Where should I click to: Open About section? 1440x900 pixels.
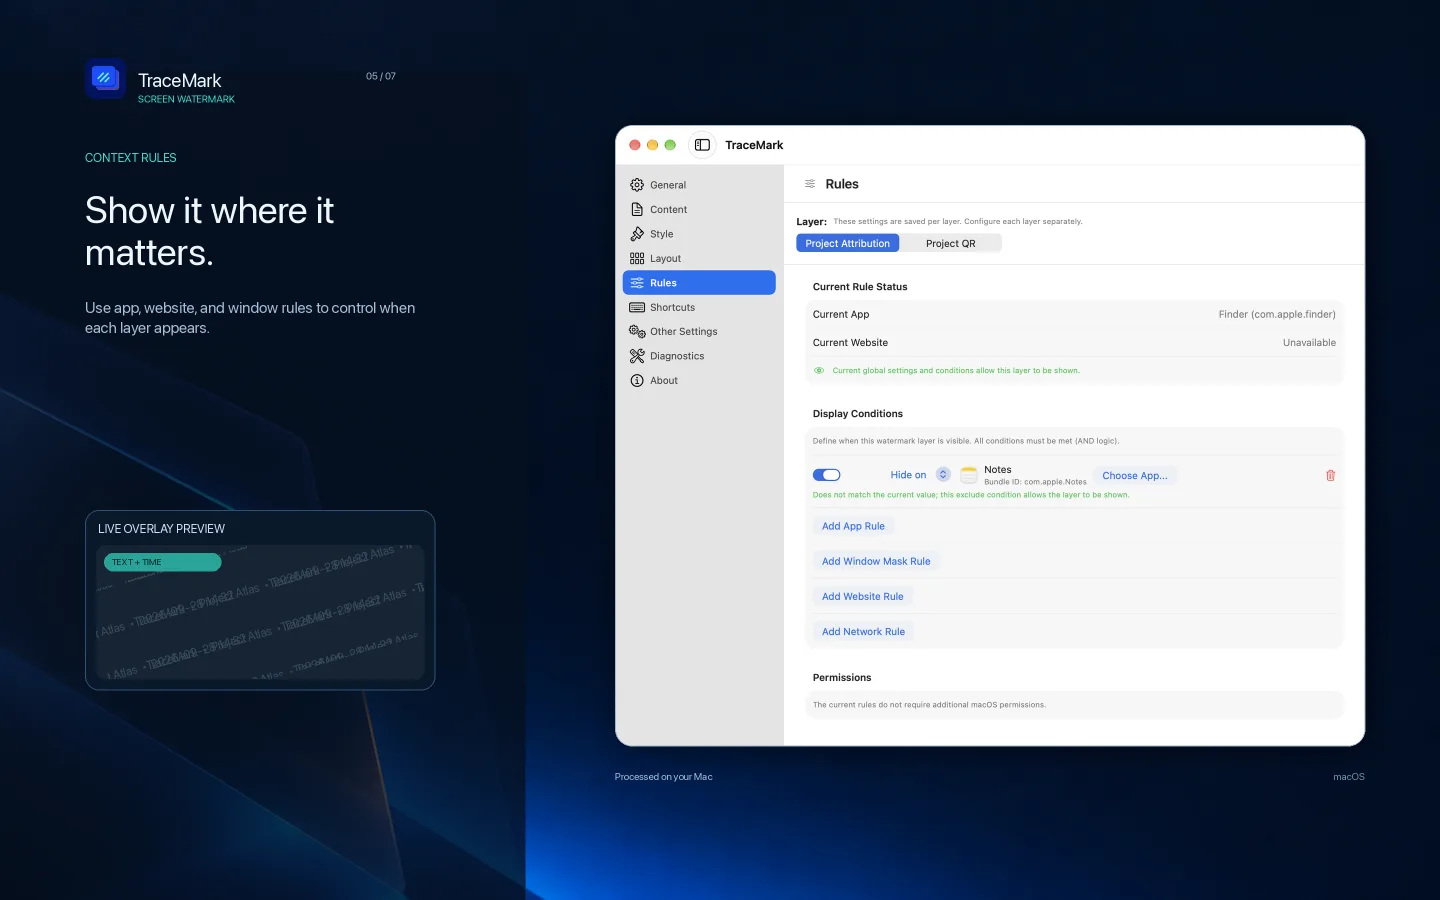699,380
